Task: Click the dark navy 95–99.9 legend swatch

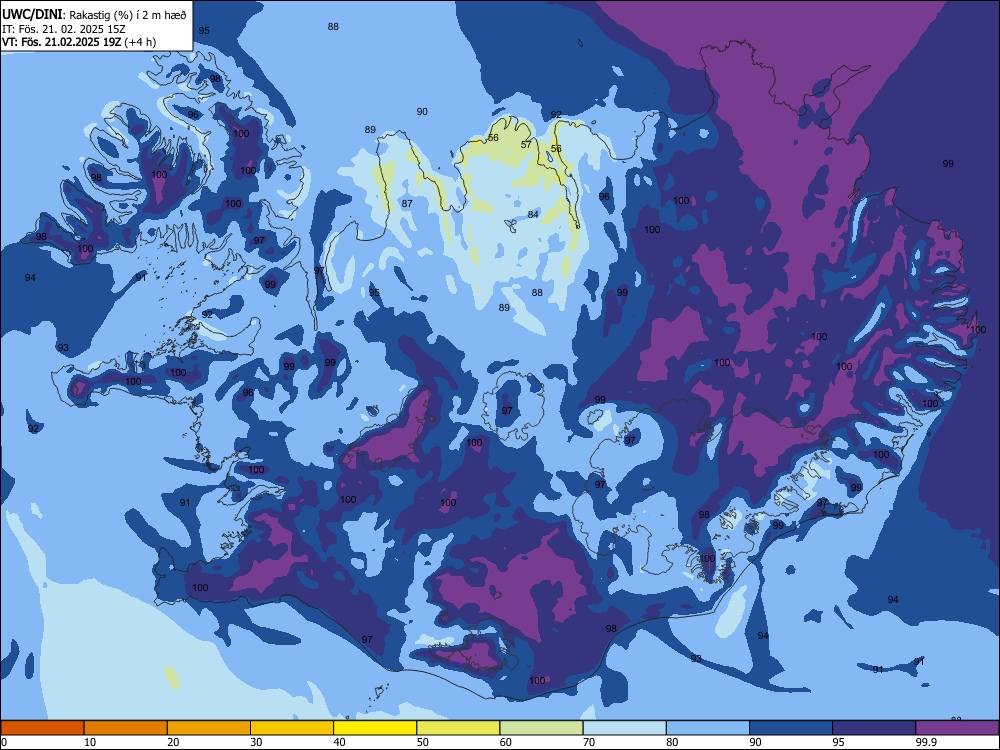Action: coord(874,728)
